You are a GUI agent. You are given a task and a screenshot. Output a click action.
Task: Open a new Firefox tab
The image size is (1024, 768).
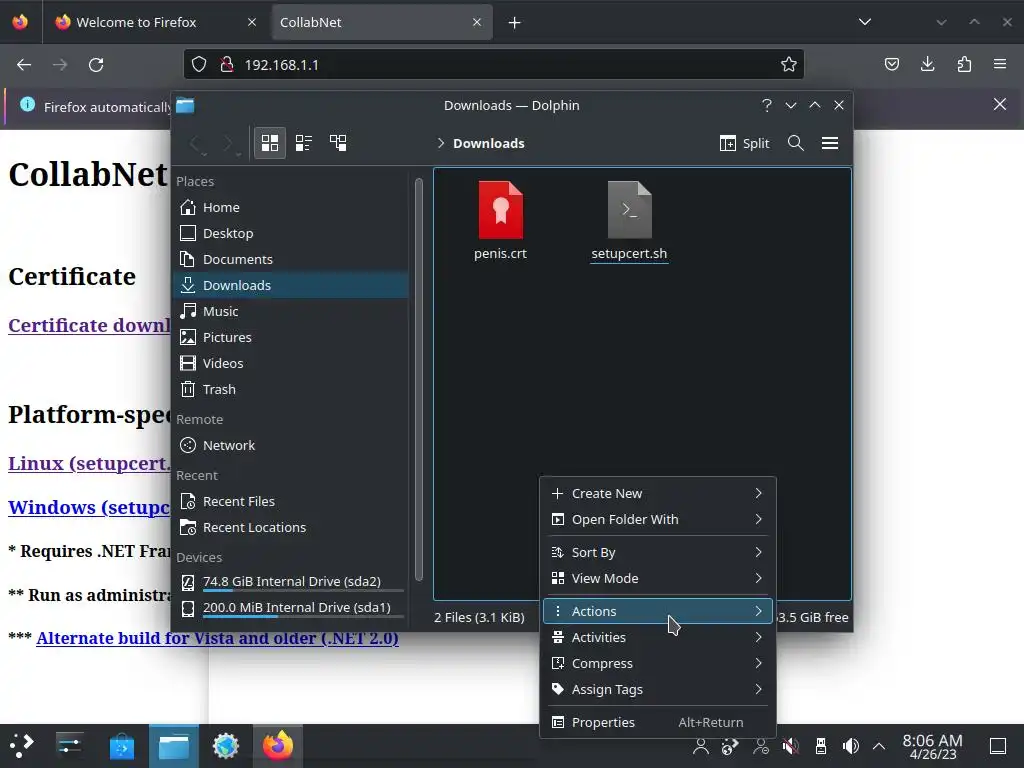tap(515, 22)
